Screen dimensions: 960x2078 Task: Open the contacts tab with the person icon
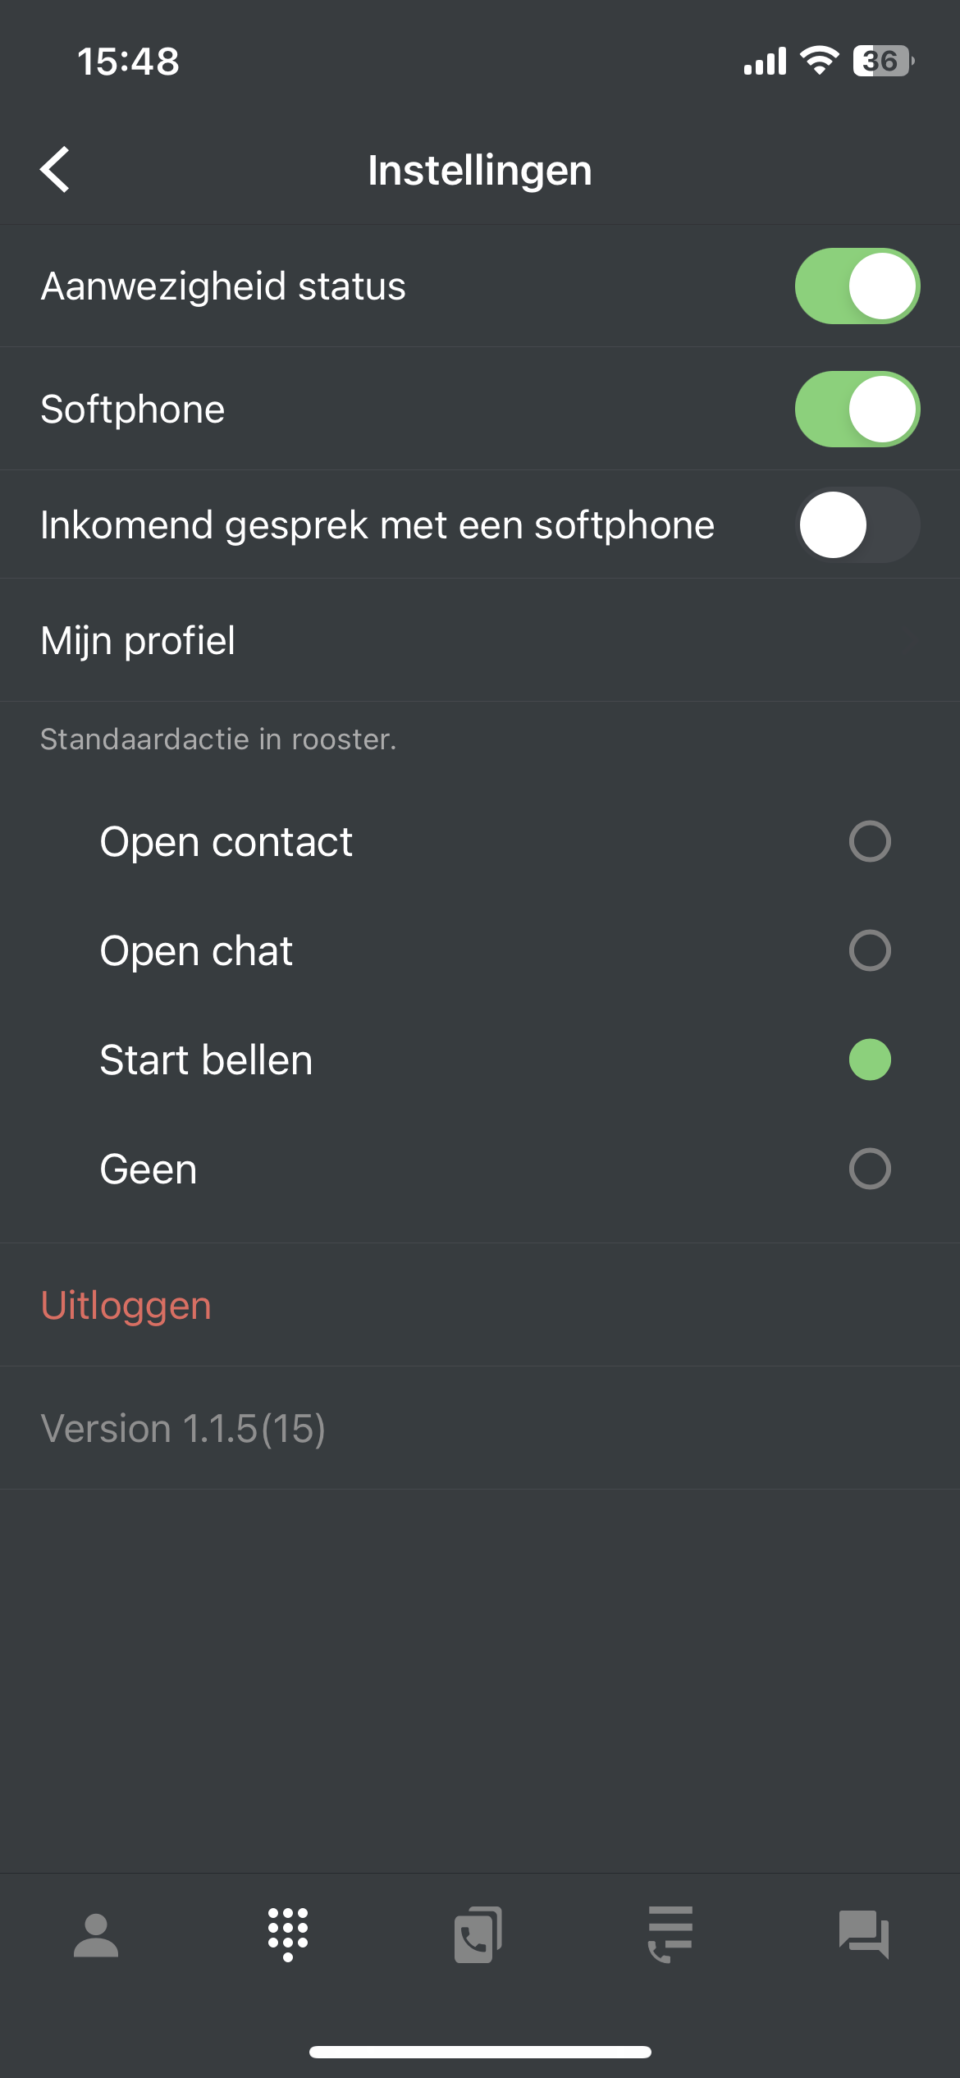pyautogui.click(x=95, y=1934)
